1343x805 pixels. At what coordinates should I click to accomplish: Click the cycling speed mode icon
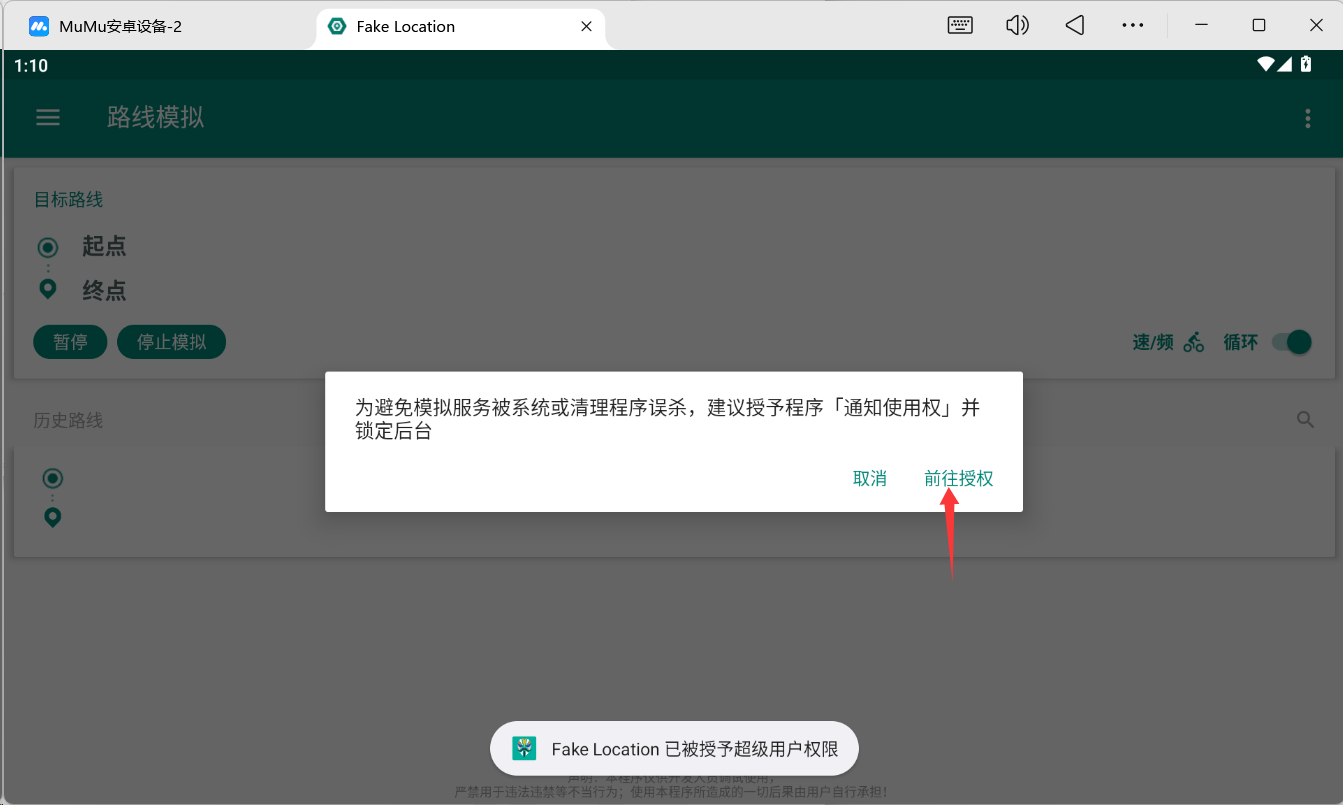pyautogui.click(x=1193, y=343)
